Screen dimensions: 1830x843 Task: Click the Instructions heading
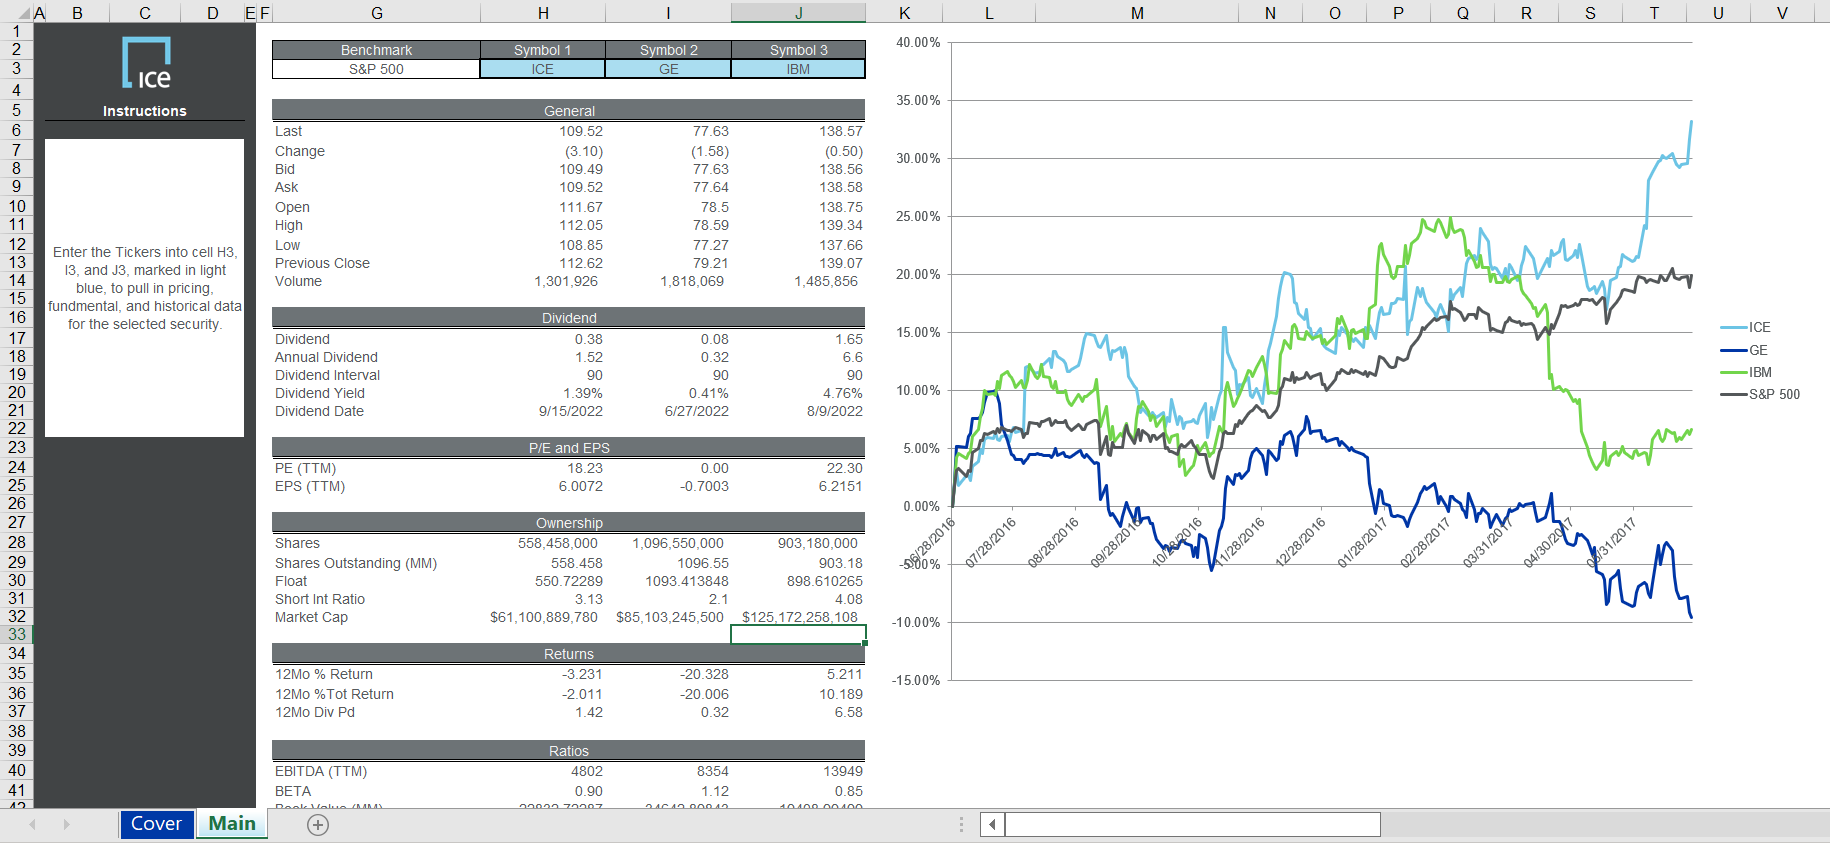[x=145, y=111]
